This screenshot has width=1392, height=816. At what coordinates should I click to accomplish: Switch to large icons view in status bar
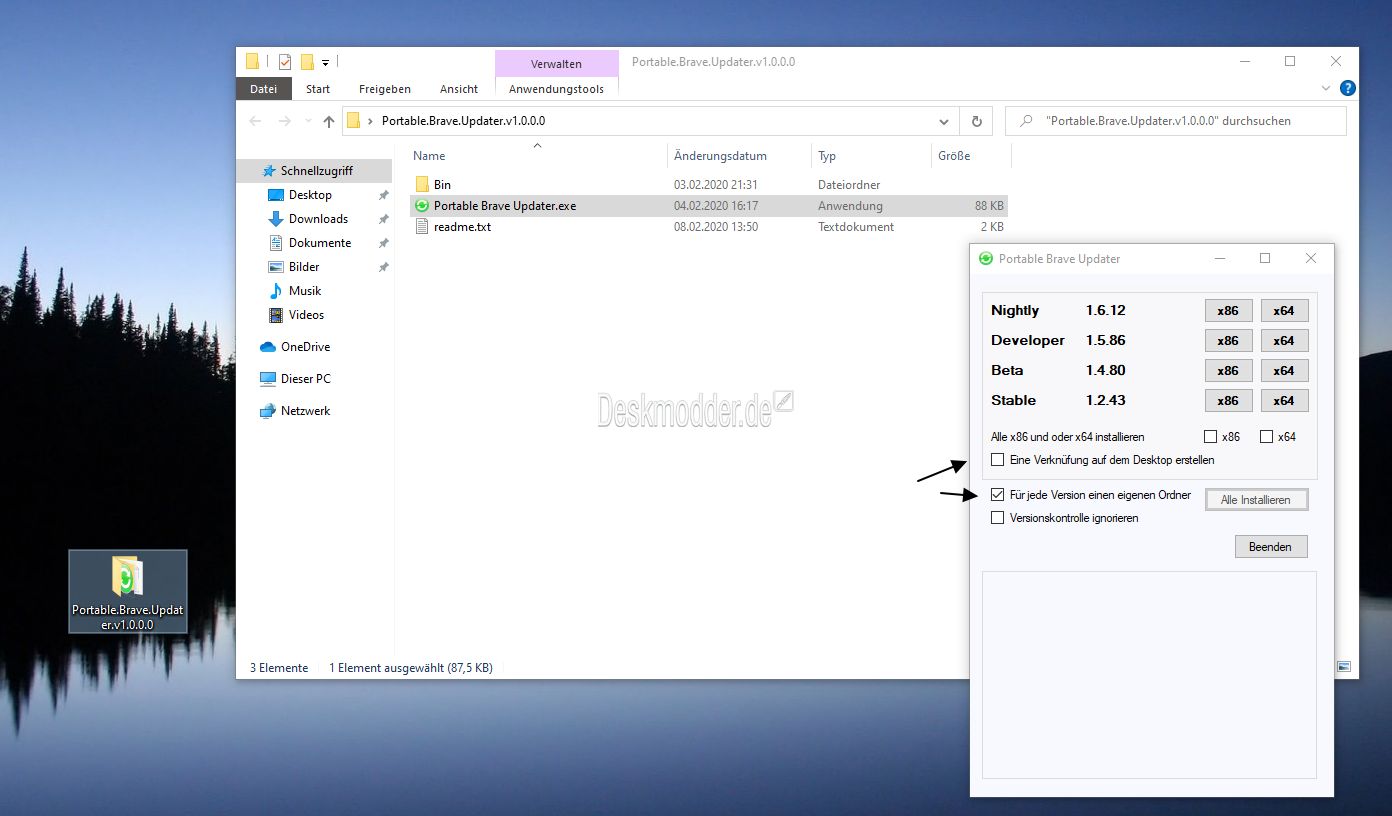(x=1344, y=667)
